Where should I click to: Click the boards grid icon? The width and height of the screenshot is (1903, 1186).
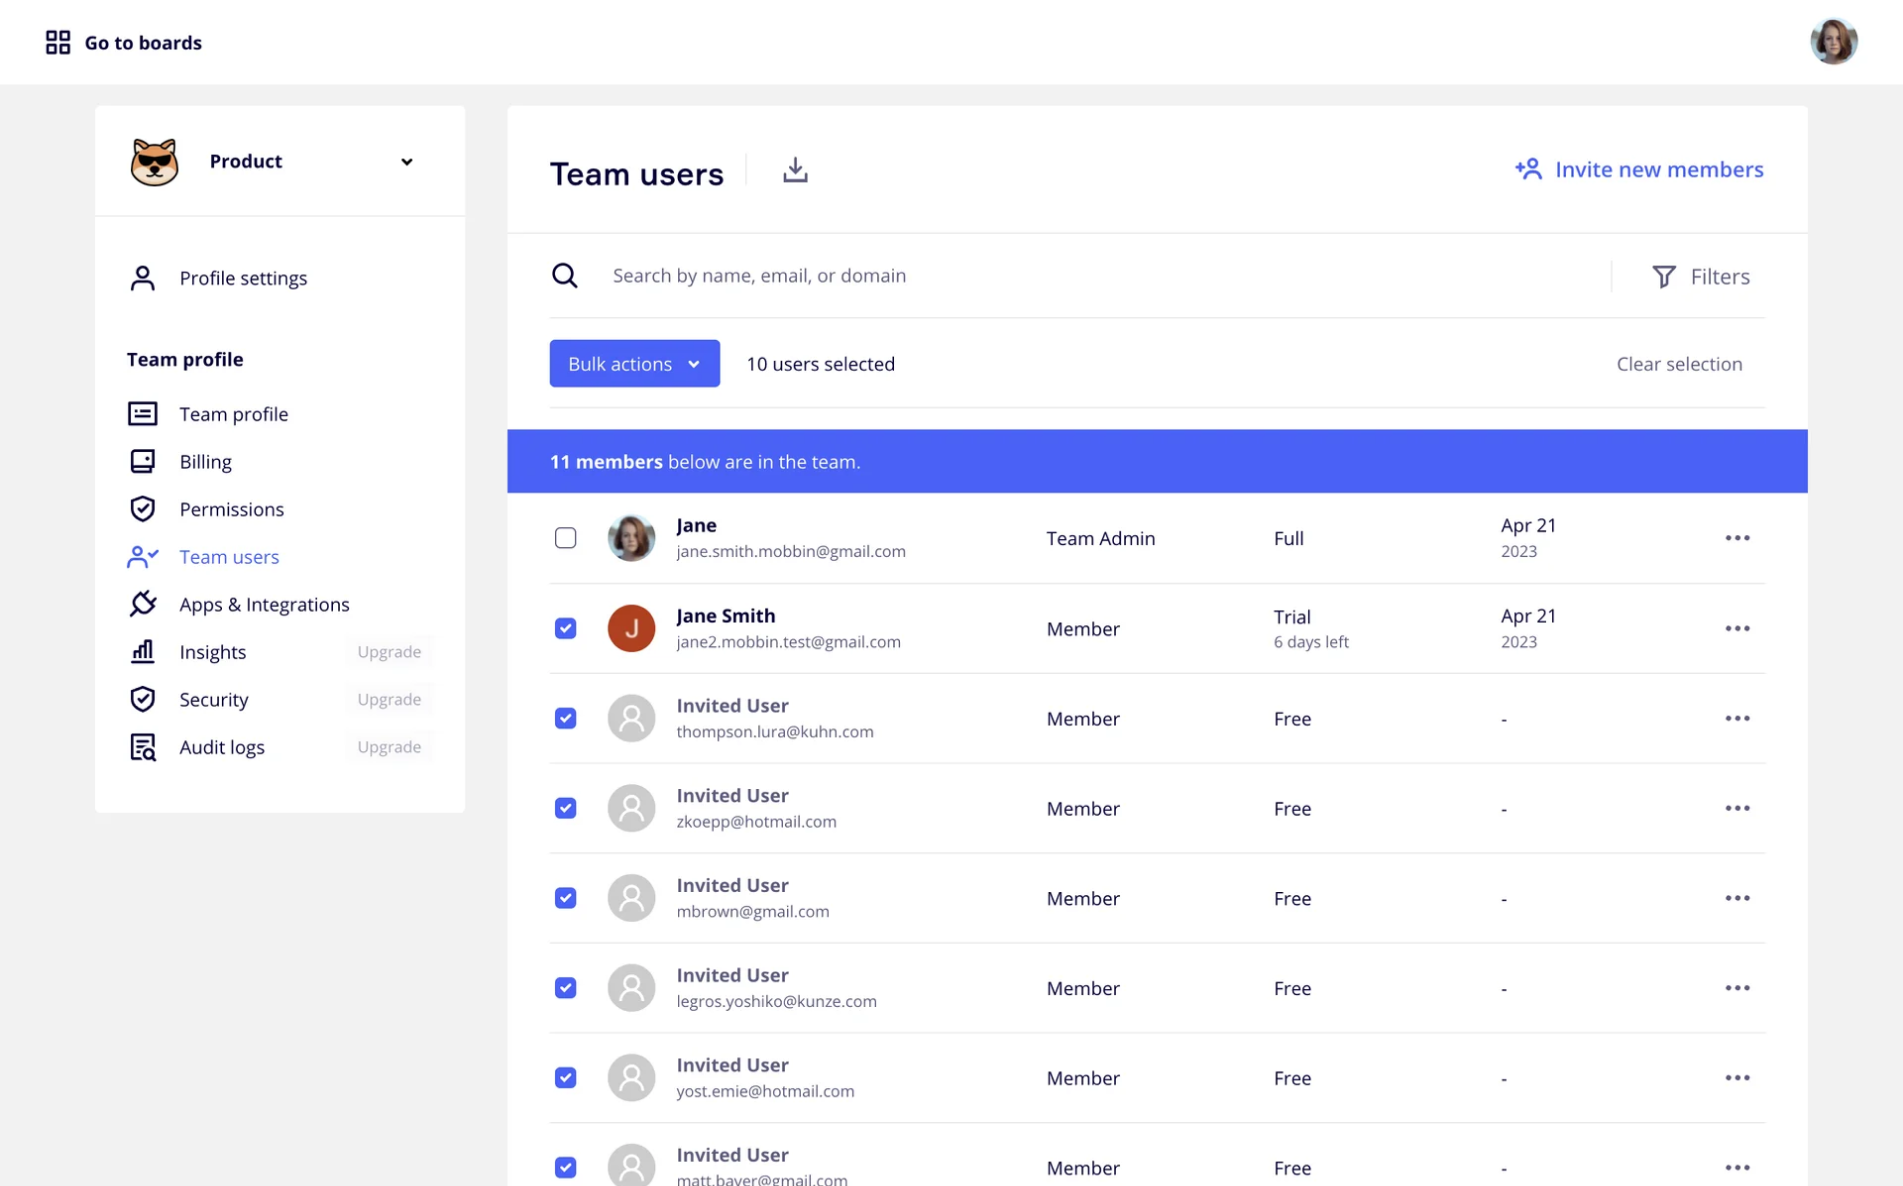(x=58, y=42)
